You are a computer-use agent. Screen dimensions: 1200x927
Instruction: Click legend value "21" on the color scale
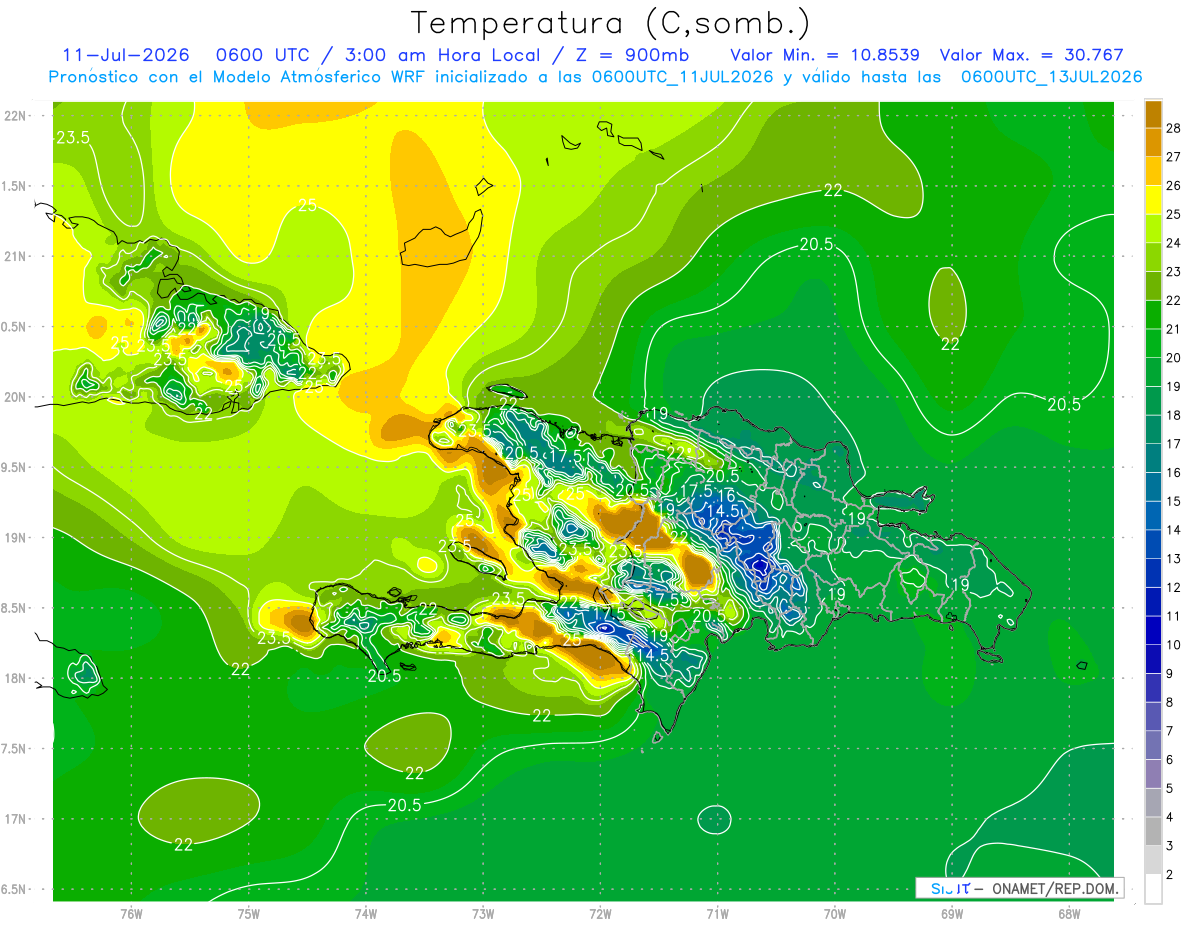tap(1175, 330)
